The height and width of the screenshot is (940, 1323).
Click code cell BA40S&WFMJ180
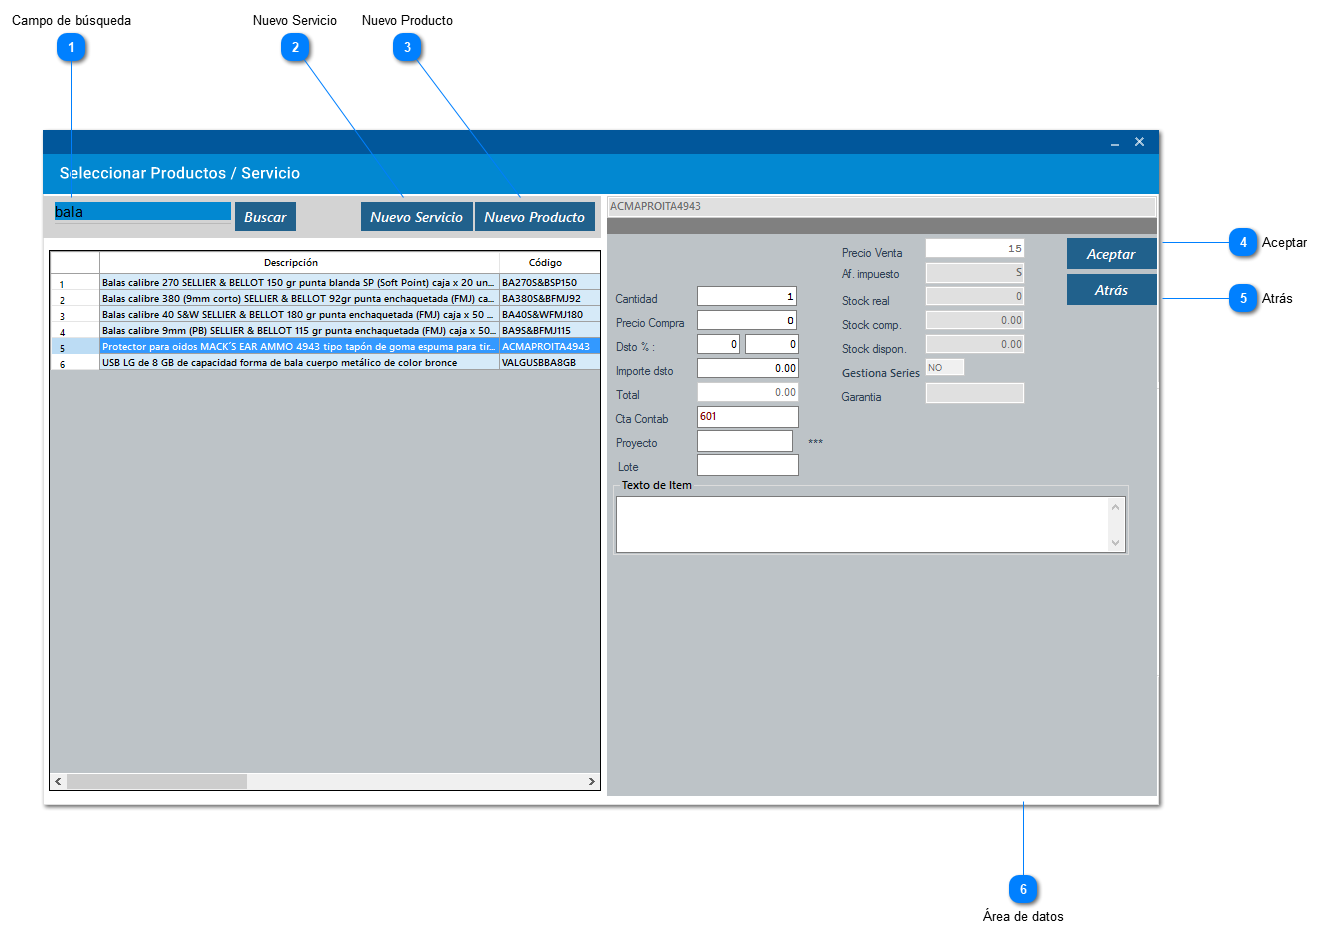pos(550,314)
